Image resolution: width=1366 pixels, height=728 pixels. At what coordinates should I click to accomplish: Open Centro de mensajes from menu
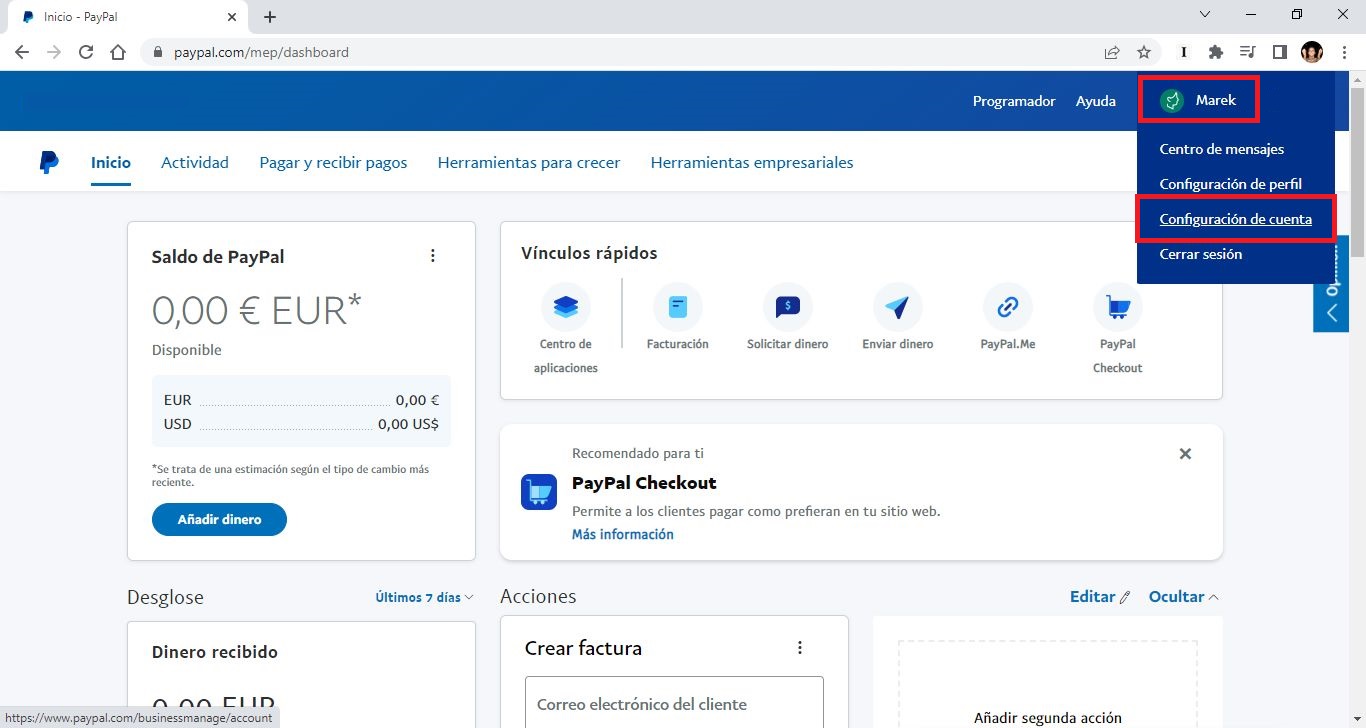[x=1222, y=149]
